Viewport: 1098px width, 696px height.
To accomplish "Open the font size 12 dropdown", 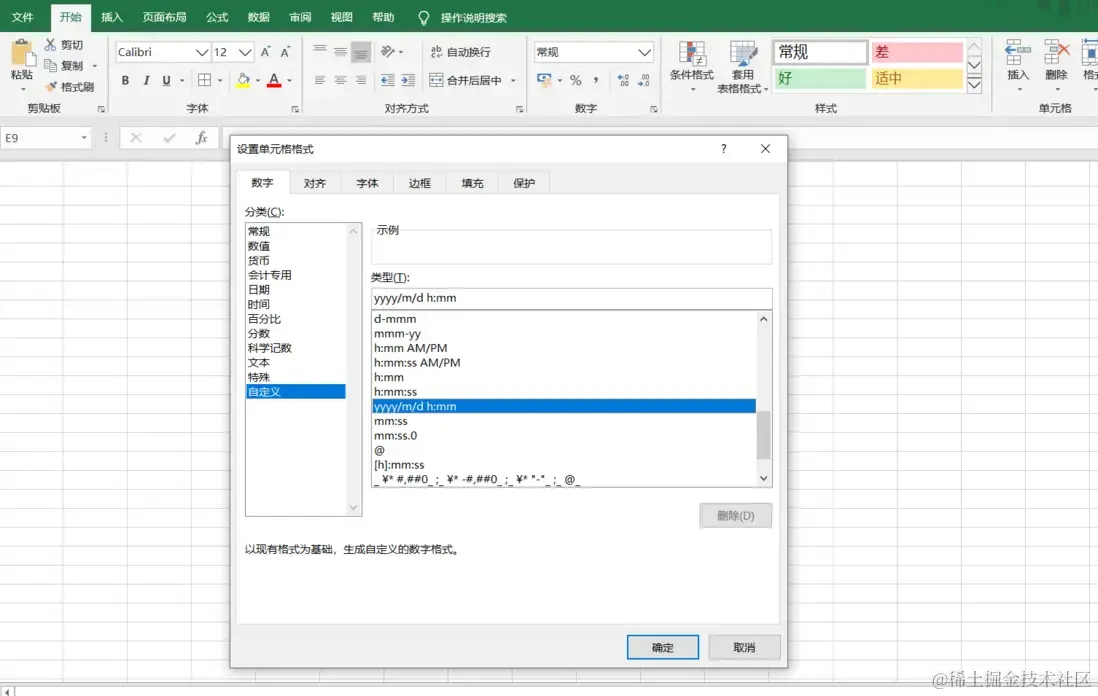I will 244,53.
